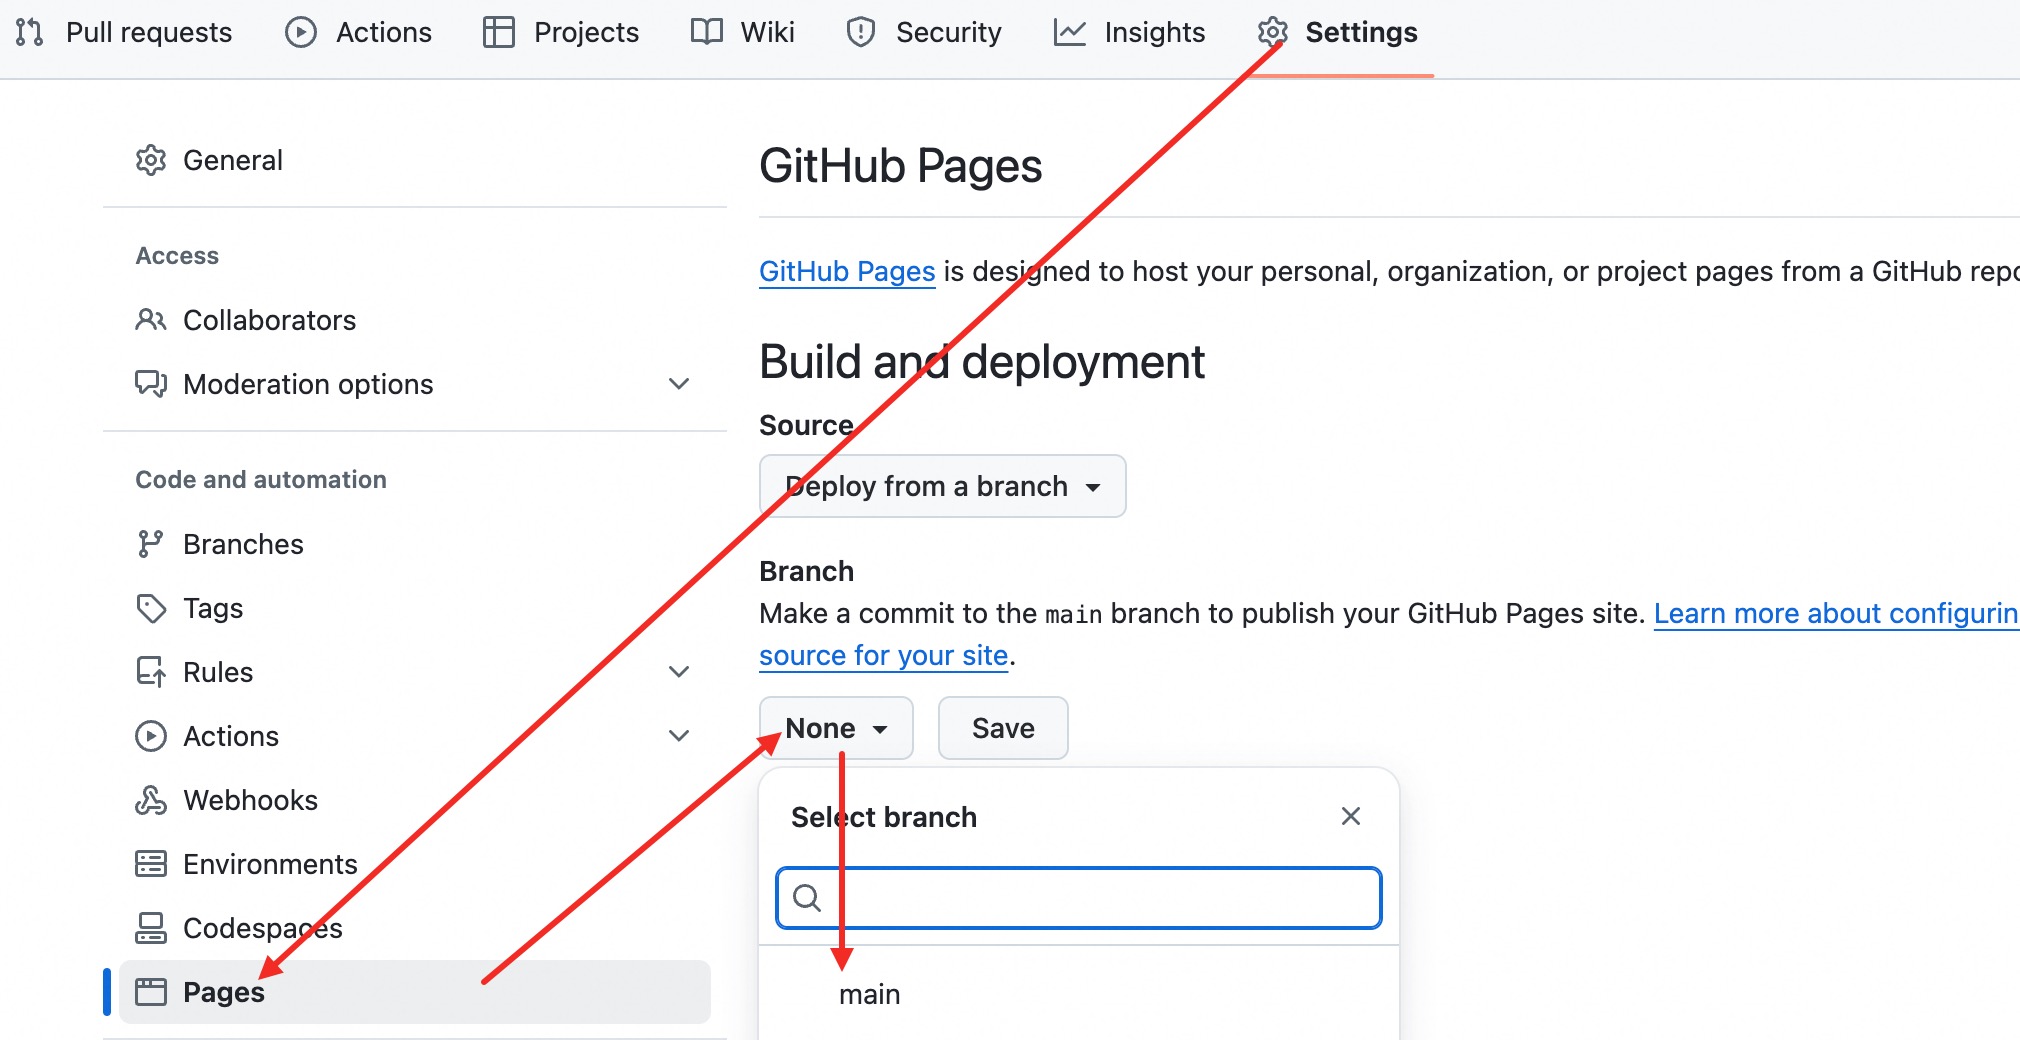This screenshot has width=2020, height=1040.
Task: Open Collaborators settings
Action: coord(415,320)
